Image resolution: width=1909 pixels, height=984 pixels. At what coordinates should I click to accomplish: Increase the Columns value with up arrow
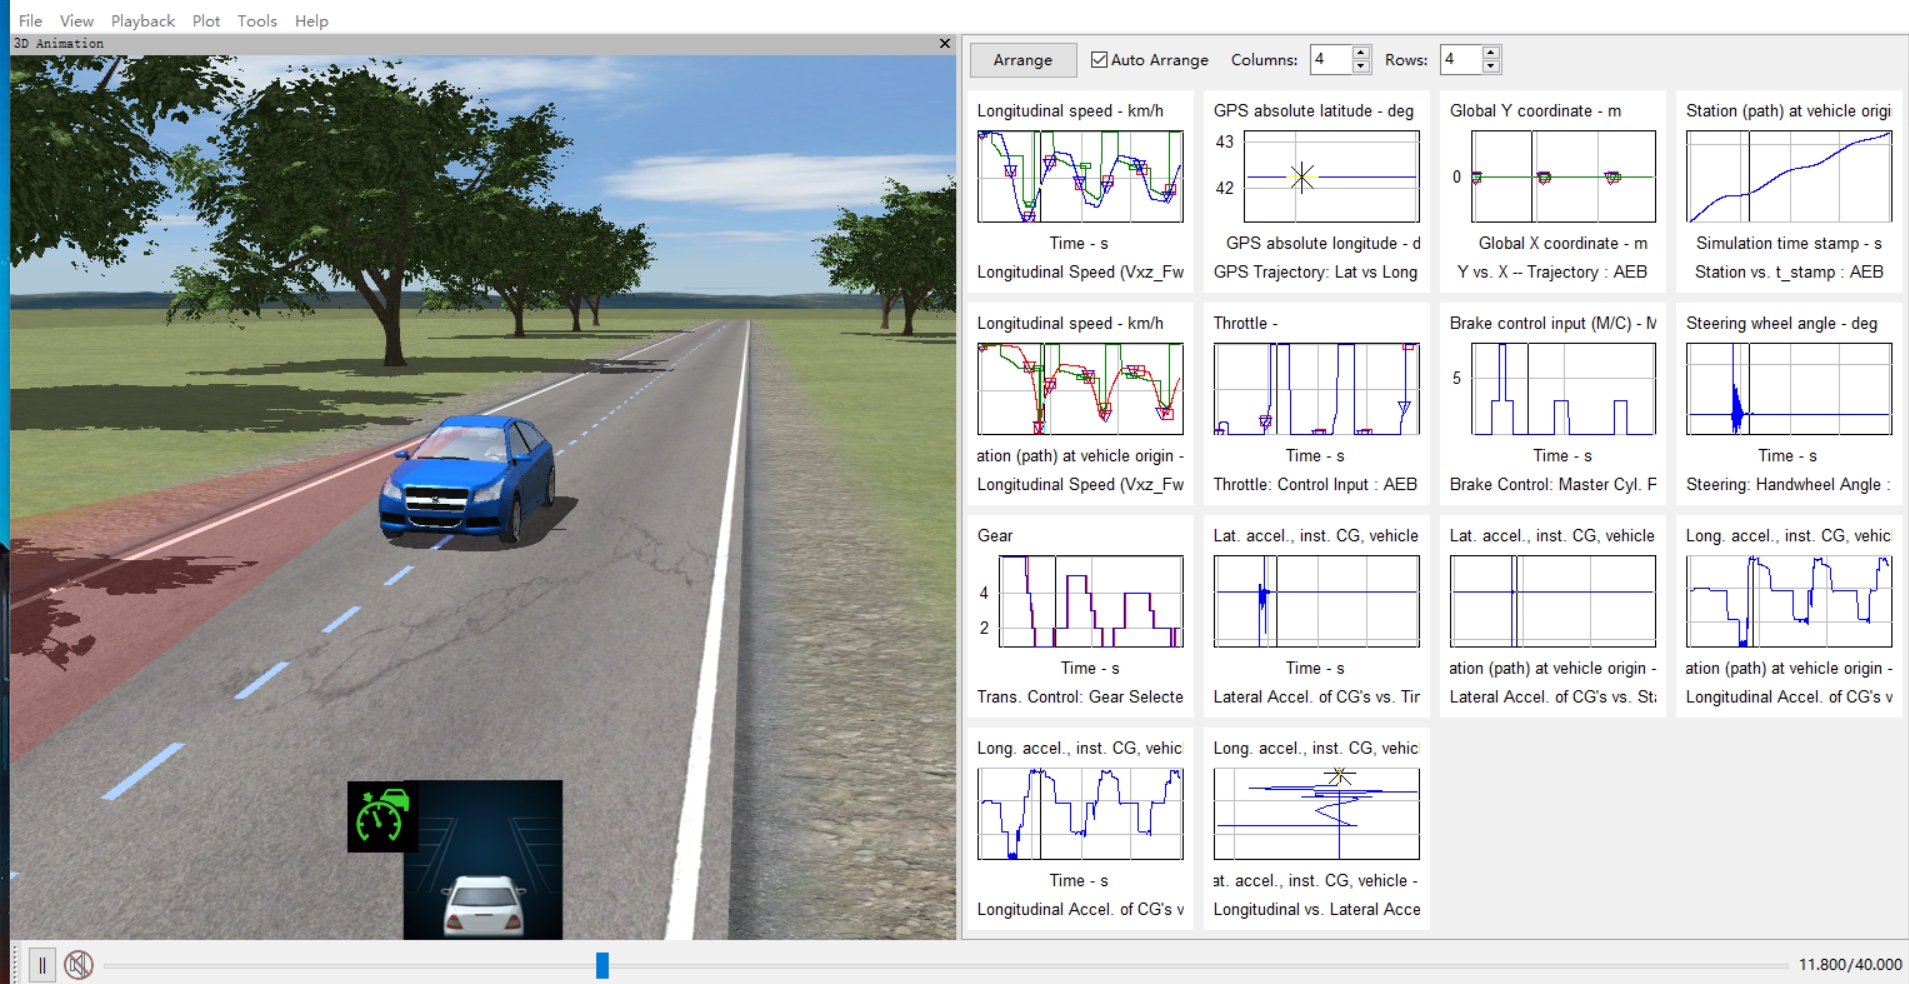click(1361, 53)
